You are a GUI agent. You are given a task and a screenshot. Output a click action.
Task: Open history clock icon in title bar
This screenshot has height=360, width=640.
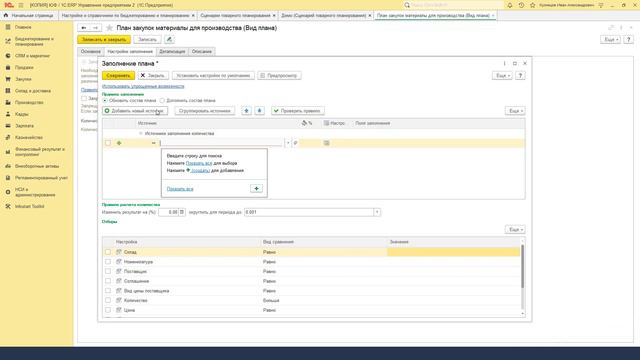pyautogui.click(x=521, y=5)
